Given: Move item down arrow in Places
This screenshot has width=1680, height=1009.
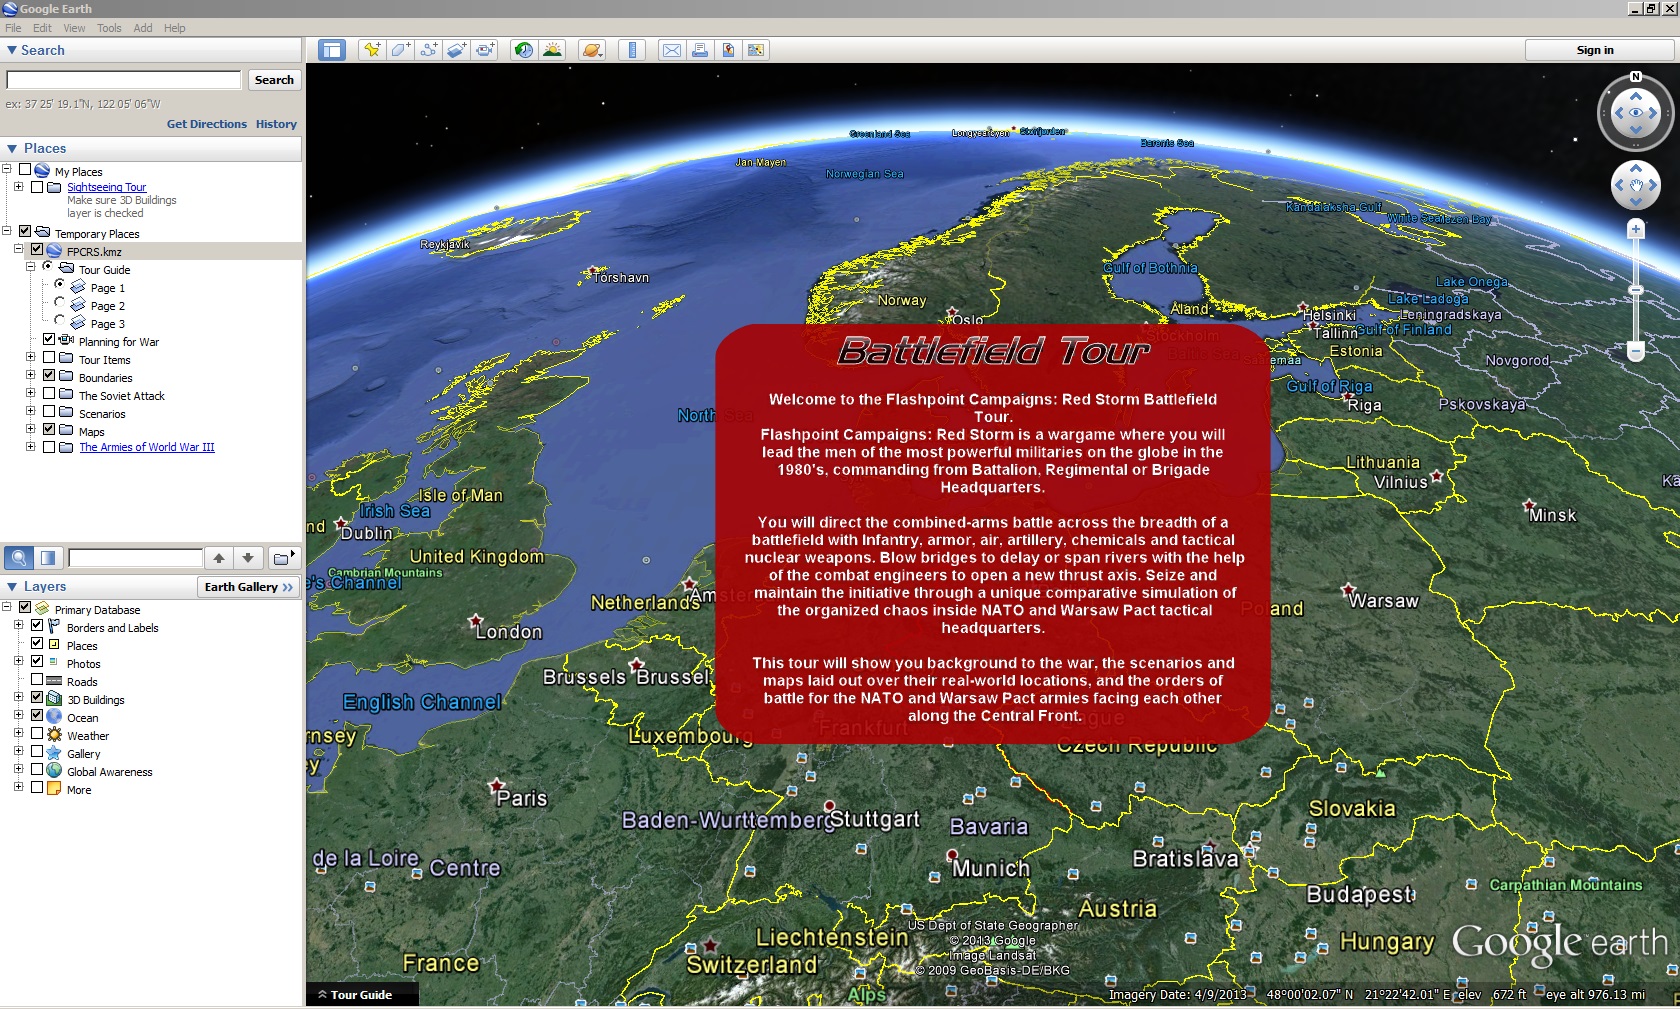Looking at the screenshot, I should tap(248, 558).
